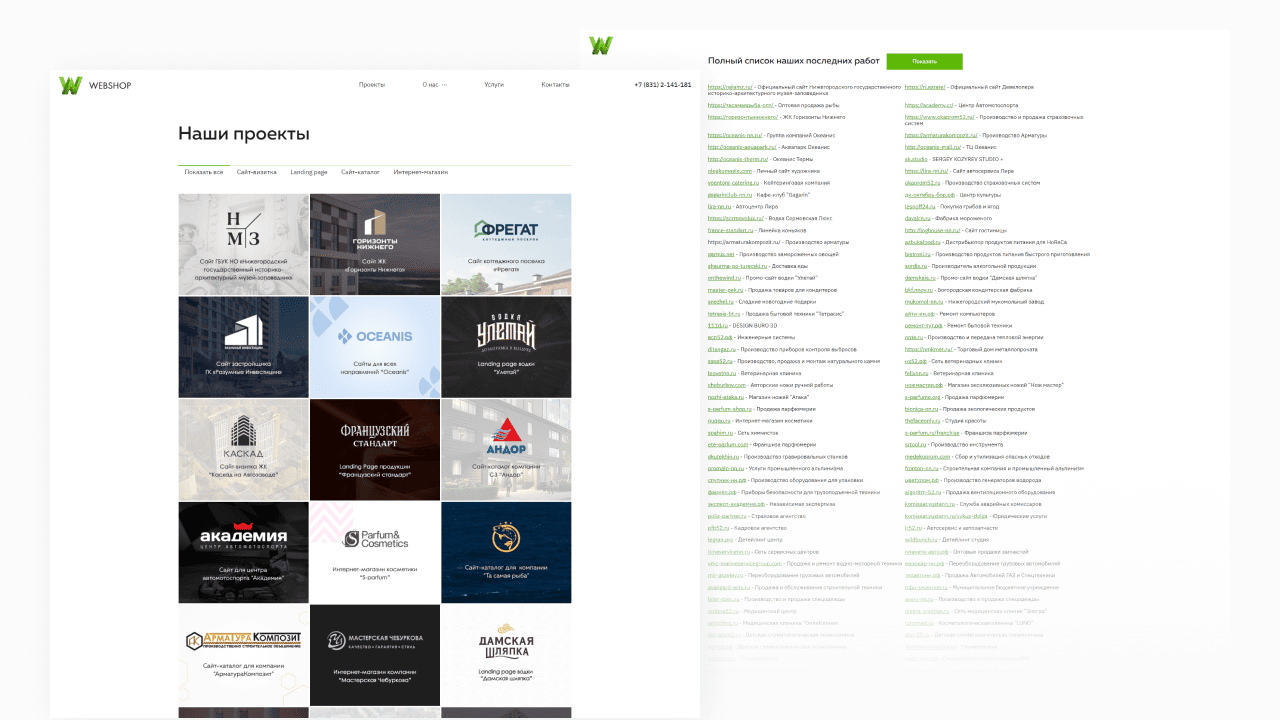
Task: Click the «Фрегат» cottage village thumbnail
Action: pyautogui.click(x=506, y=244)
